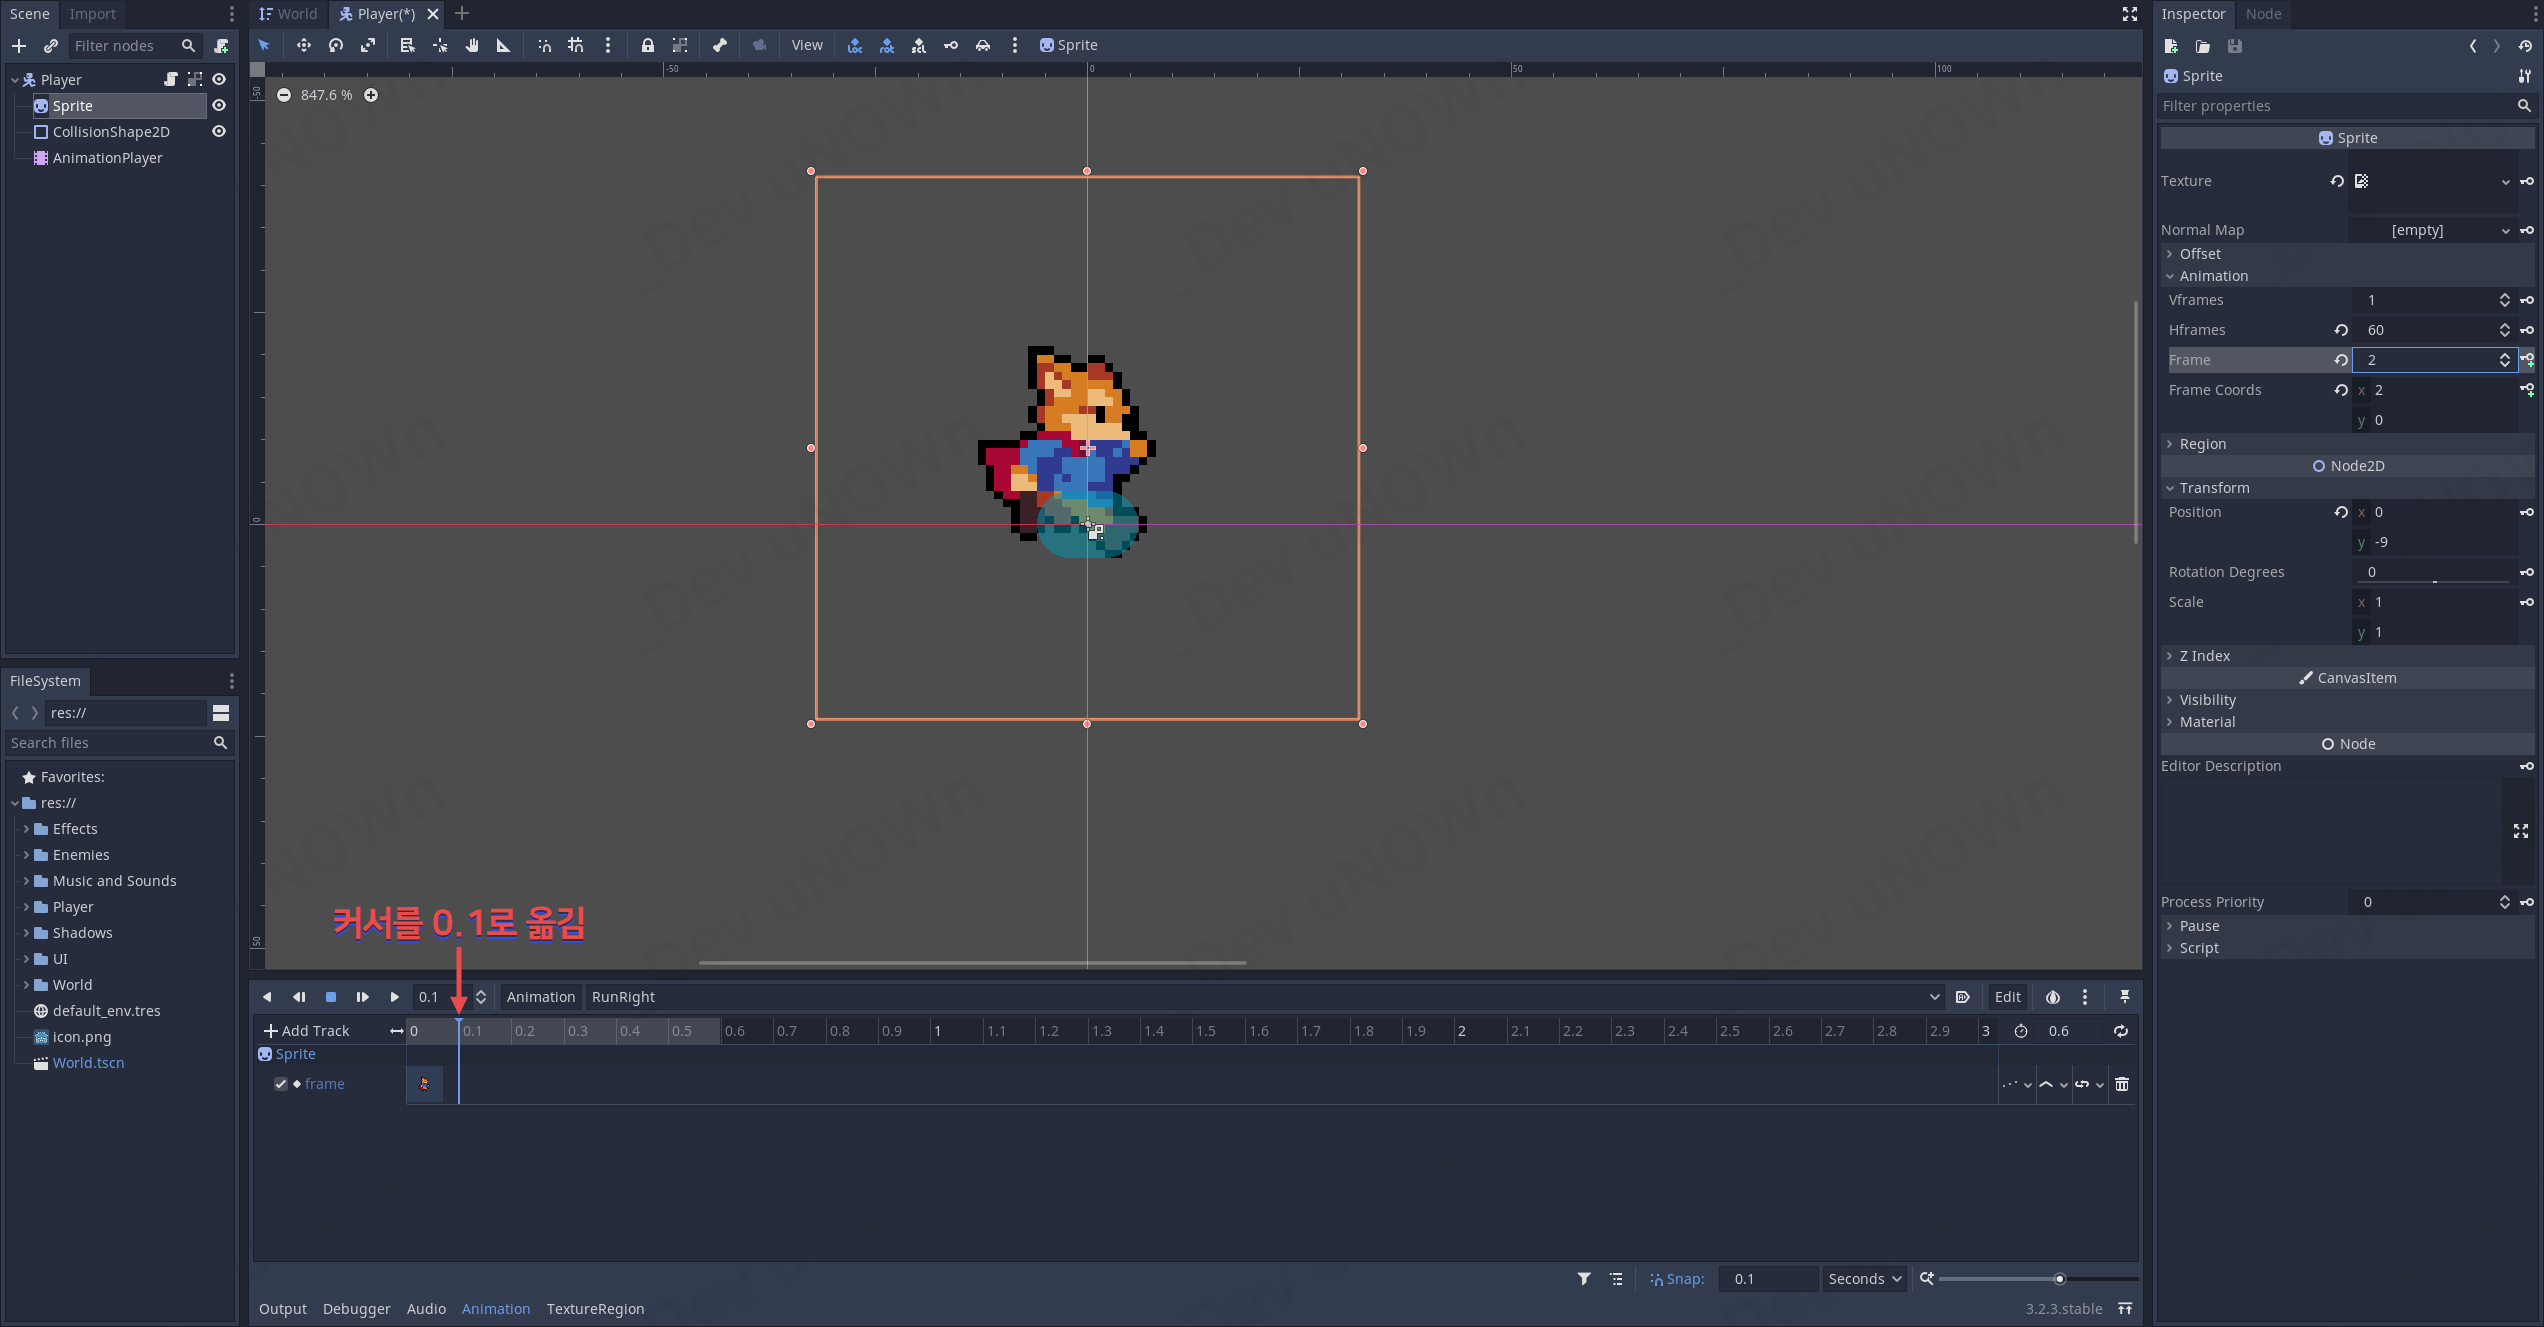Image resolution: width=2544 pixels, height=1327 pixels.
Task: Open the TextureRegion bottom panel tab
Action: (x=595, y=1309)
